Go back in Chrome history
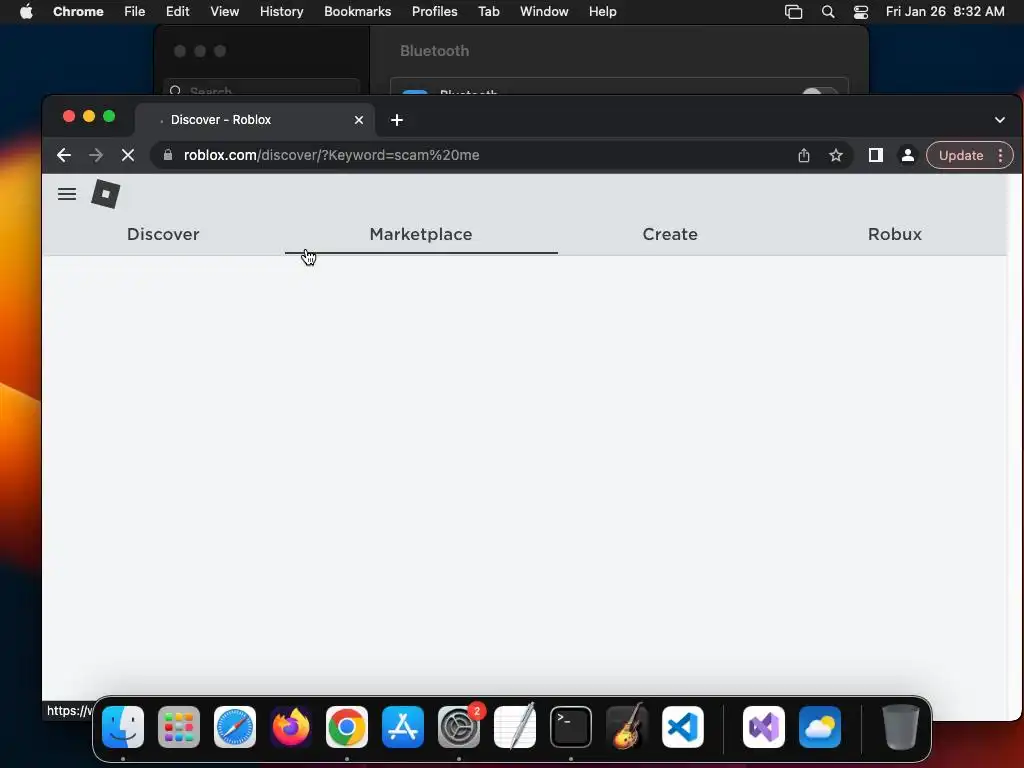This screenshot has width=1024, height=768. [x=64, y=155]
